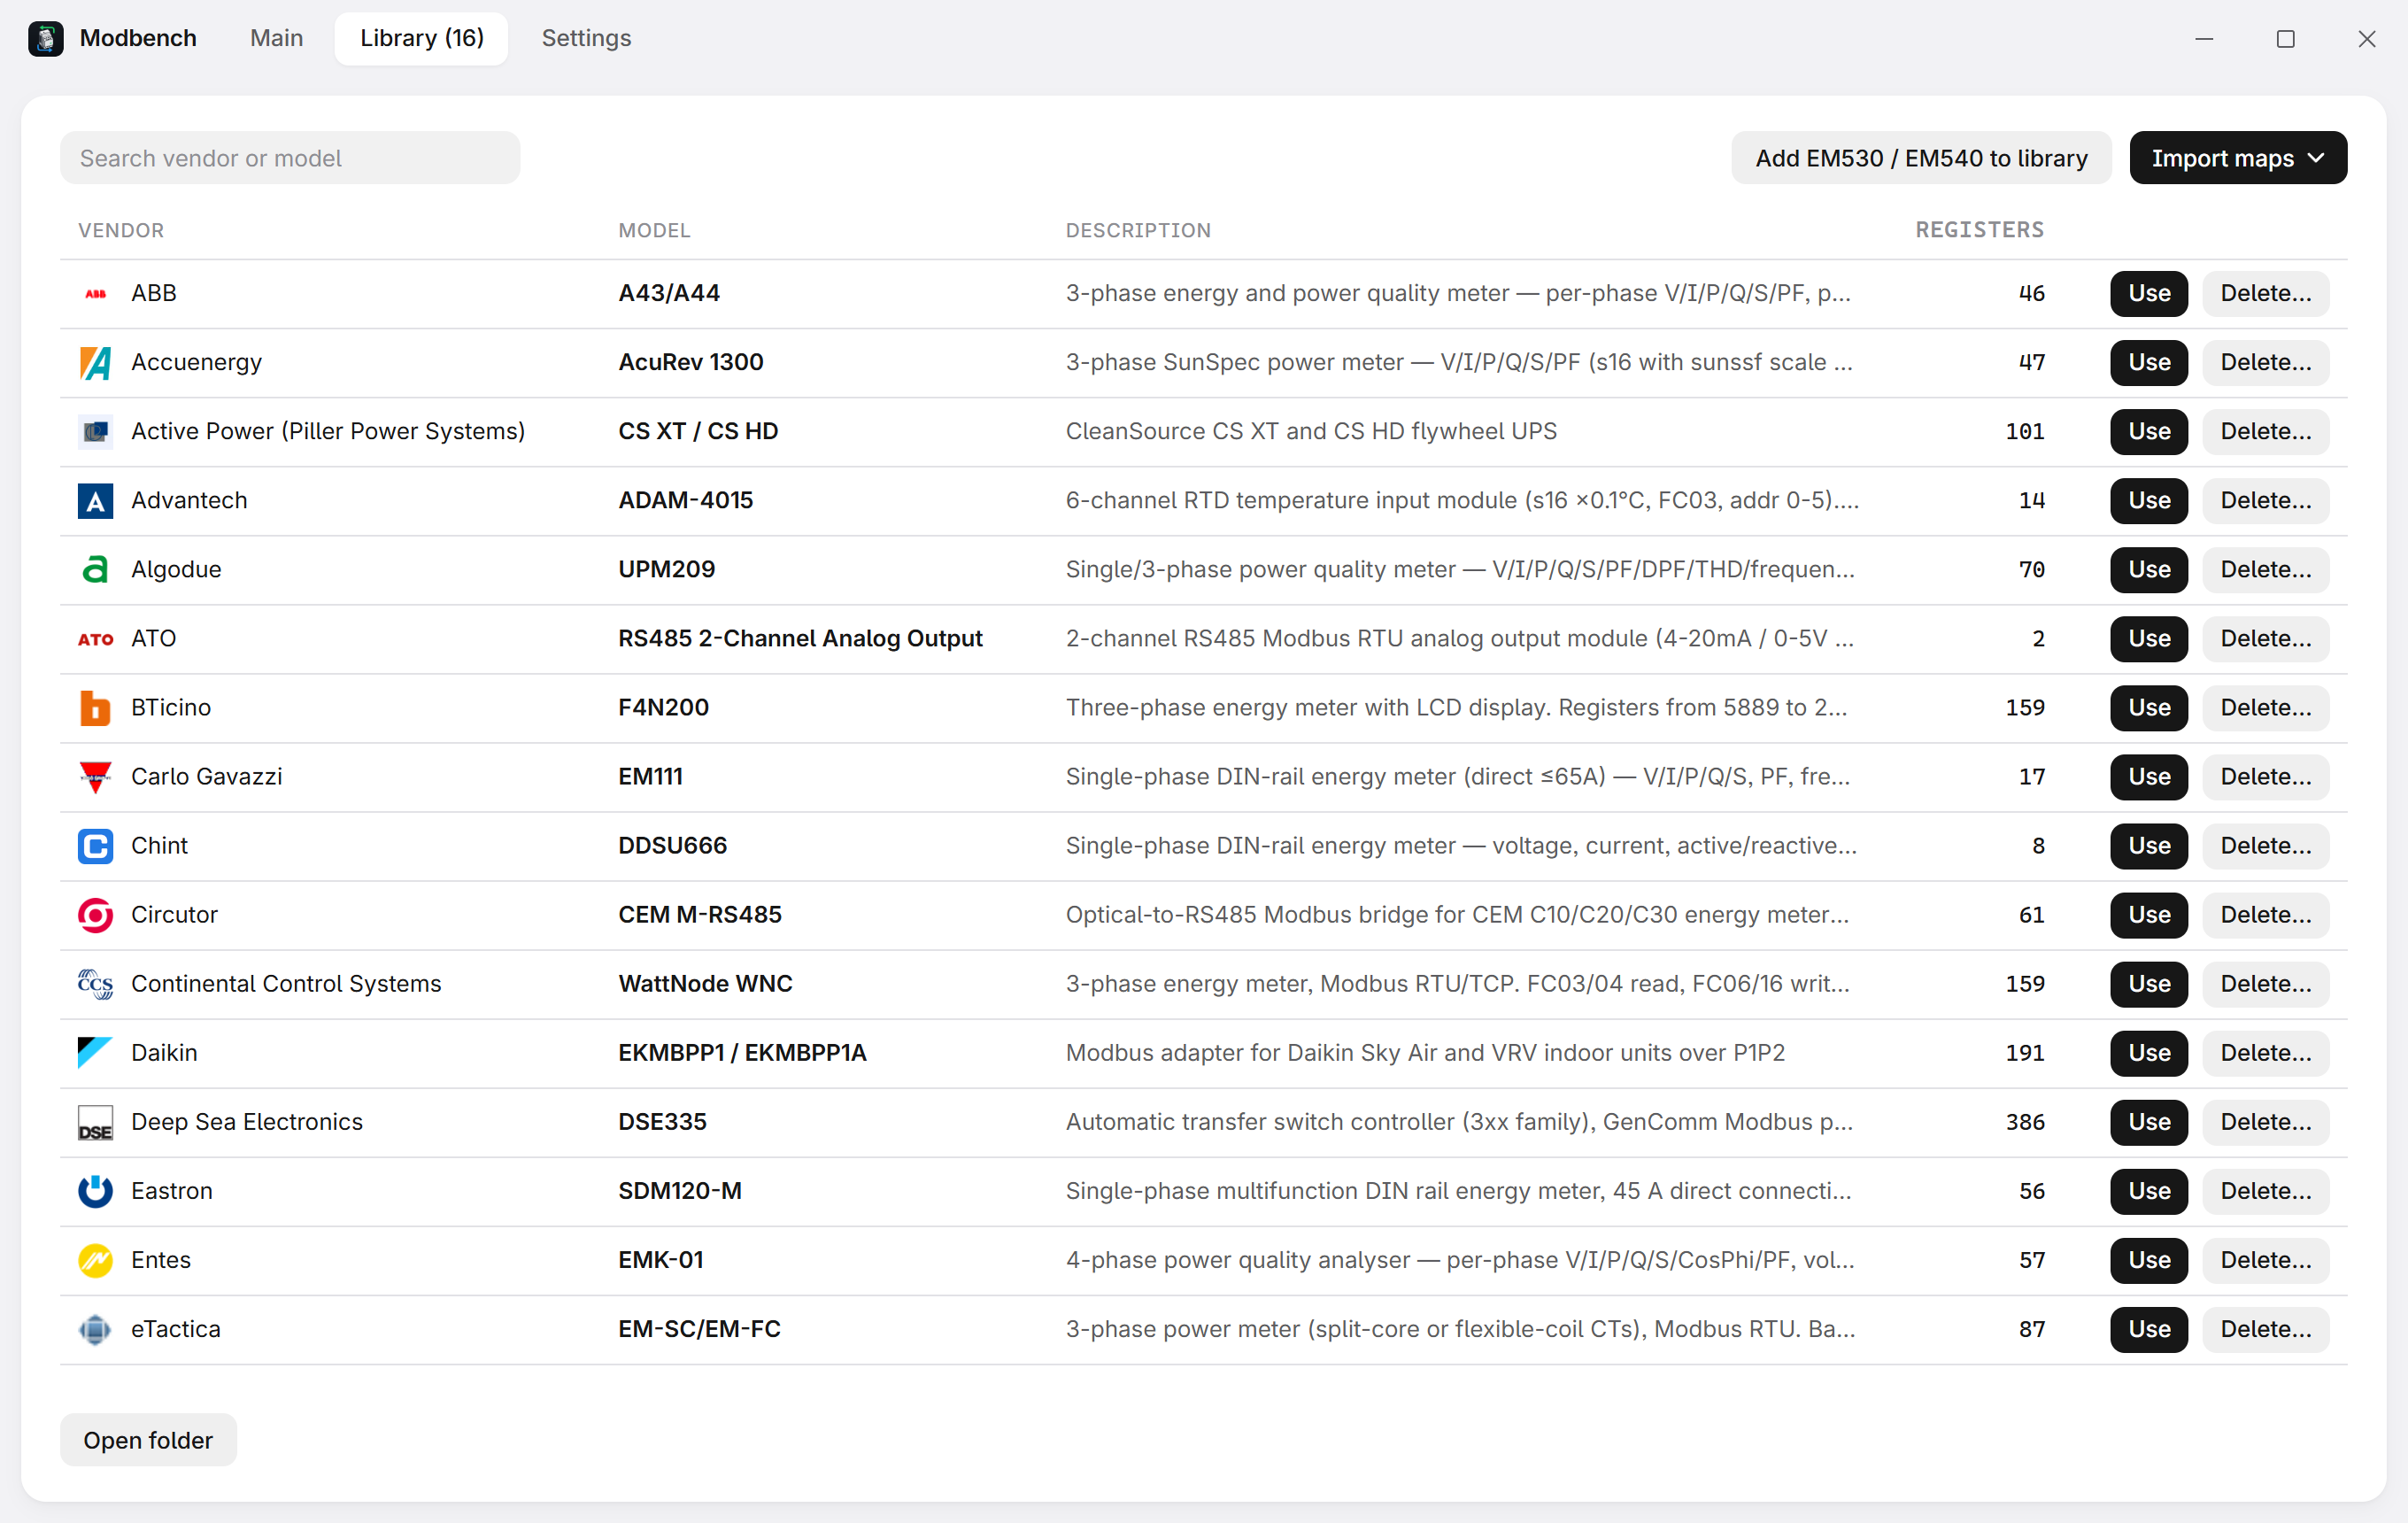Delete the ATO analog output entry
2408x1523 pixels.
(2266, 638)
